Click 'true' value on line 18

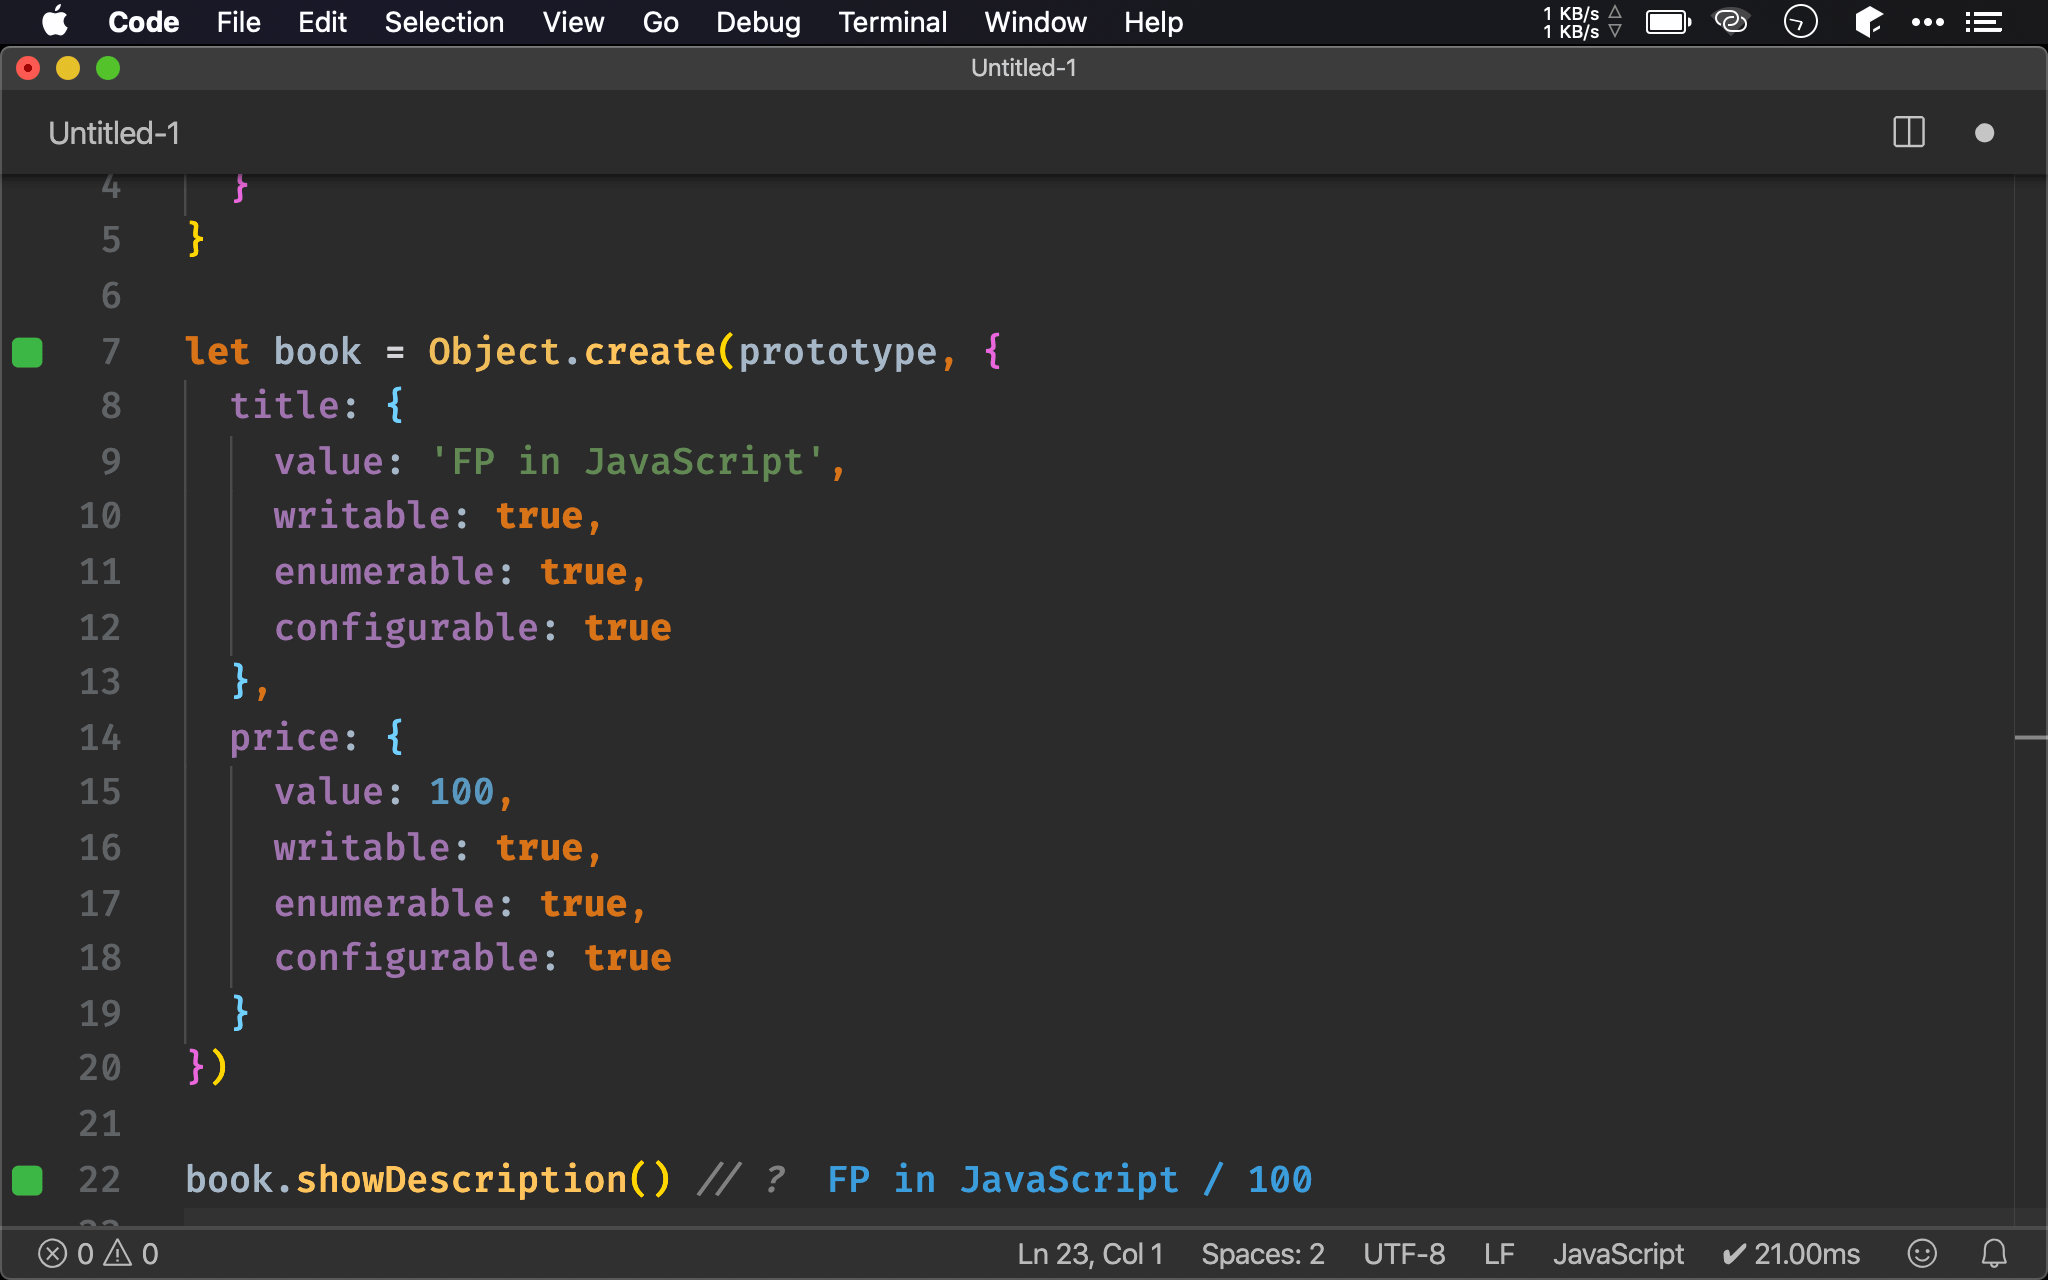(x=627, y=958)
